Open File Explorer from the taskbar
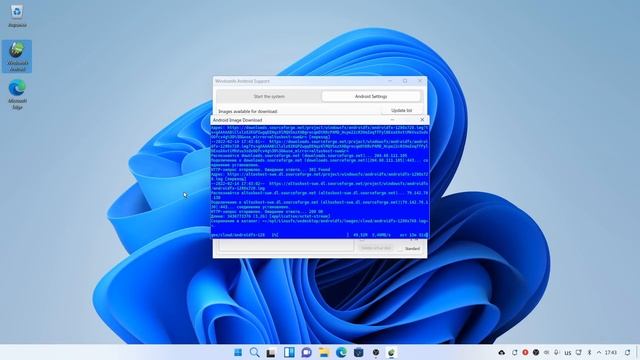This screenshot has height=360, width=640. (324, 352)
